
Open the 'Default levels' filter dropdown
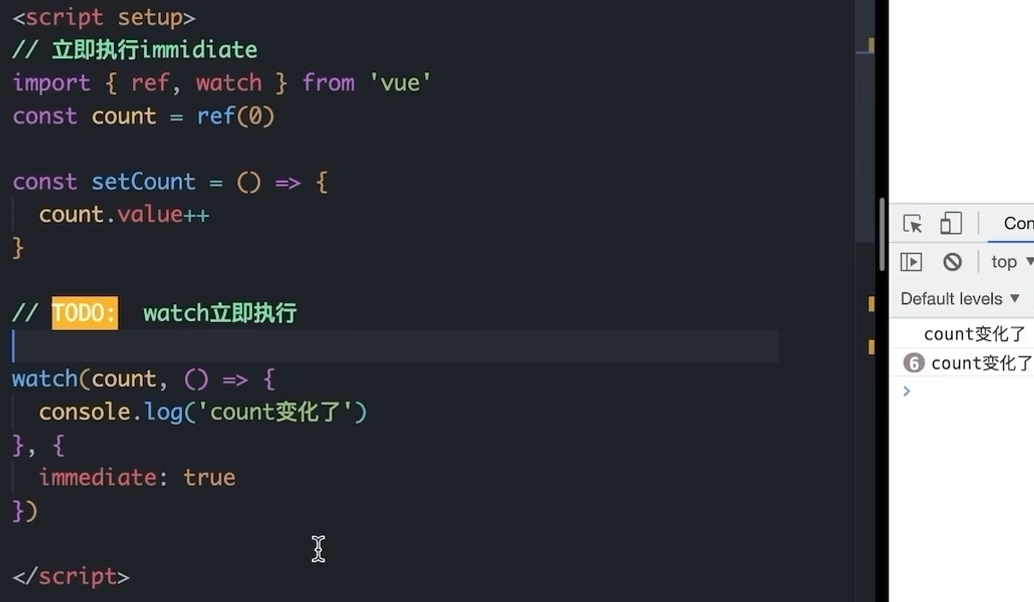959,298
